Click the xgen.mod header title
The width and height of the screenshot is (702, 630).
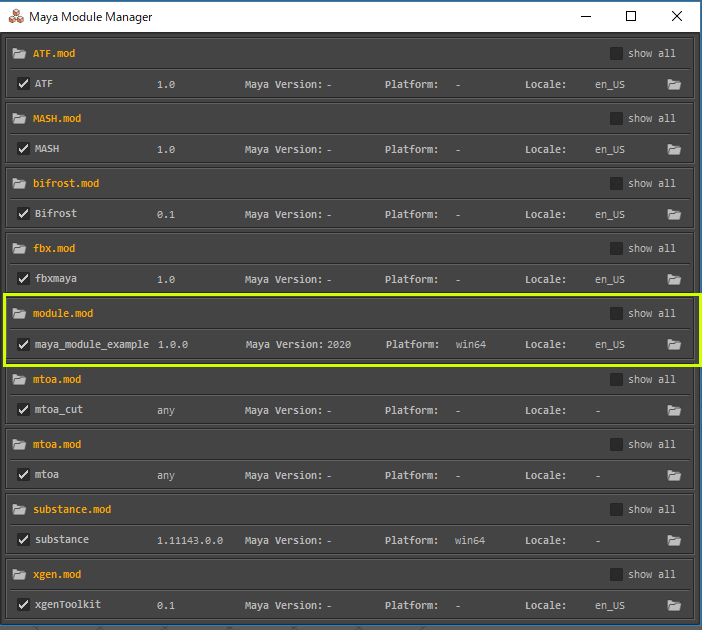coord(57,575)
